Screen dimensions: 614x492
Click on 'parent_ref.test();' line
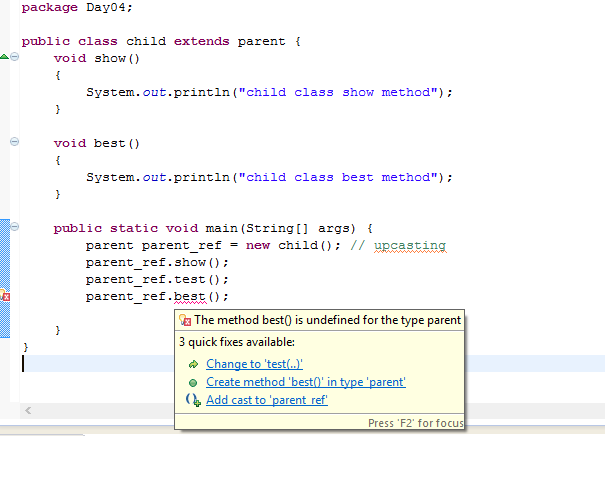tap(157, 280)
